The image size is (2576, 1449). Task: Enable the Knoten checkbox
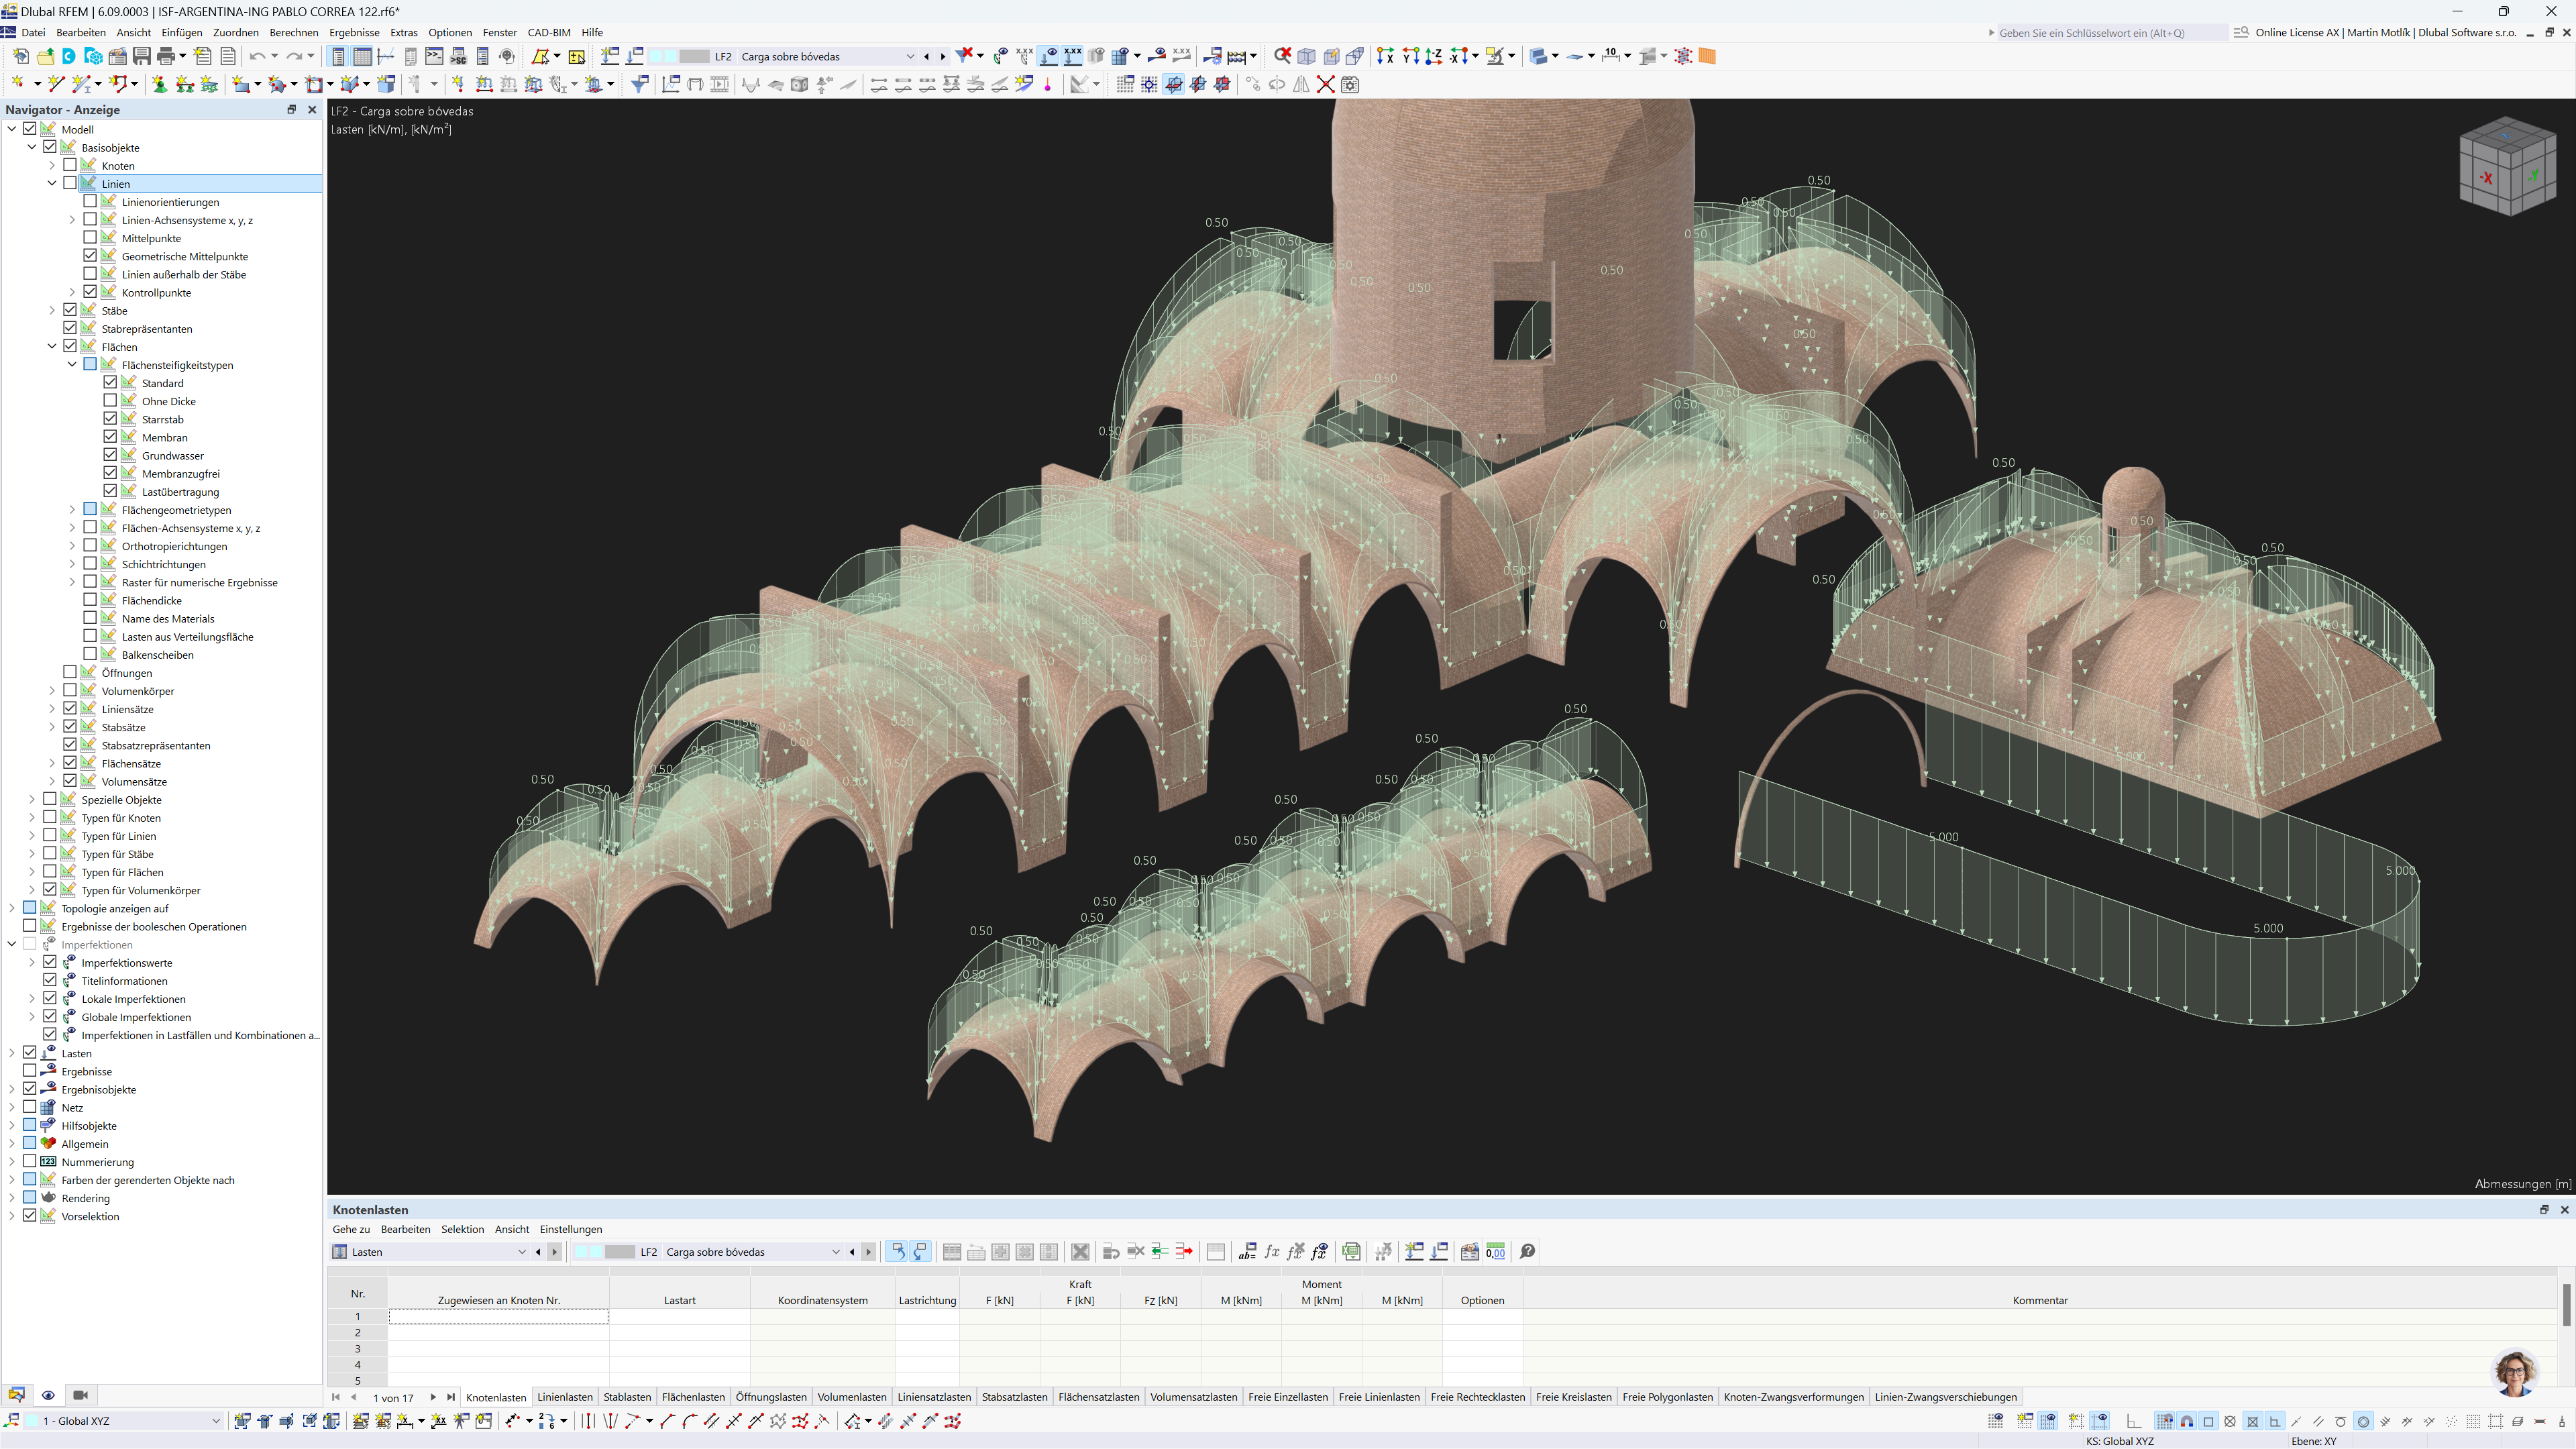70,165
